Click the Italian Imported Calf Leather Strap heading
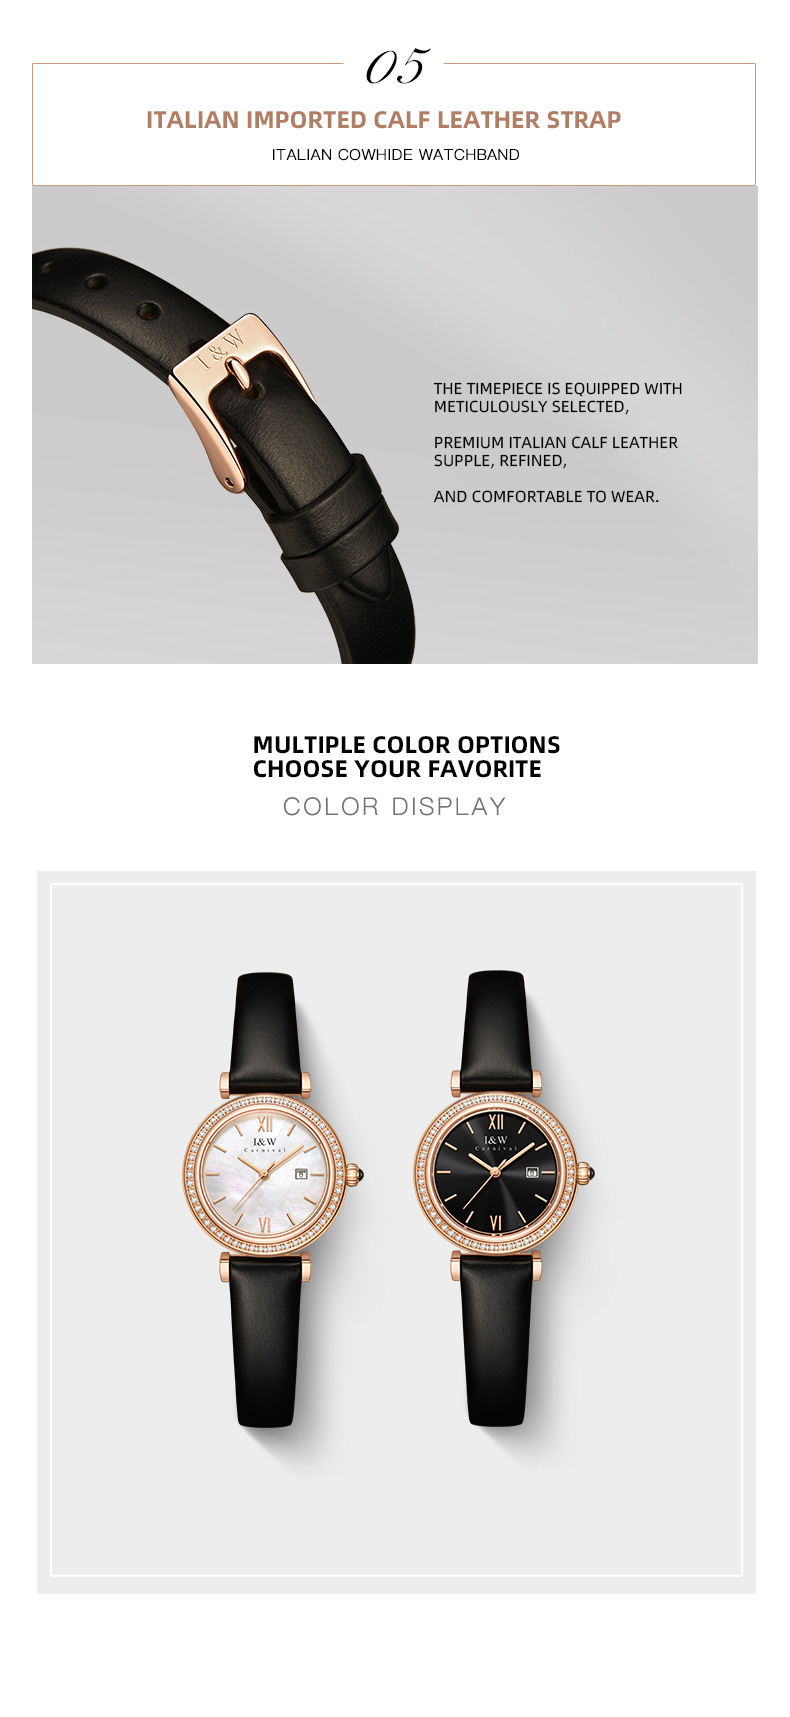This screenshot has height=1717, width=790. (x=384, y=120)
